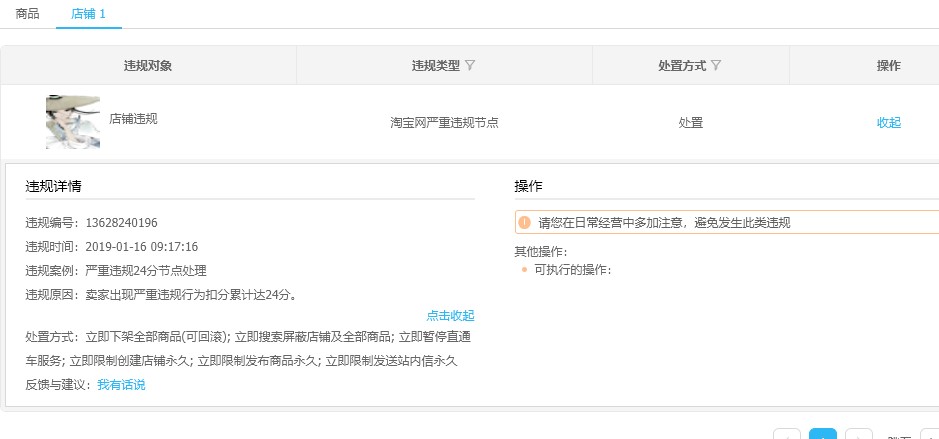Go to the previous page arrow

point(787,436)
